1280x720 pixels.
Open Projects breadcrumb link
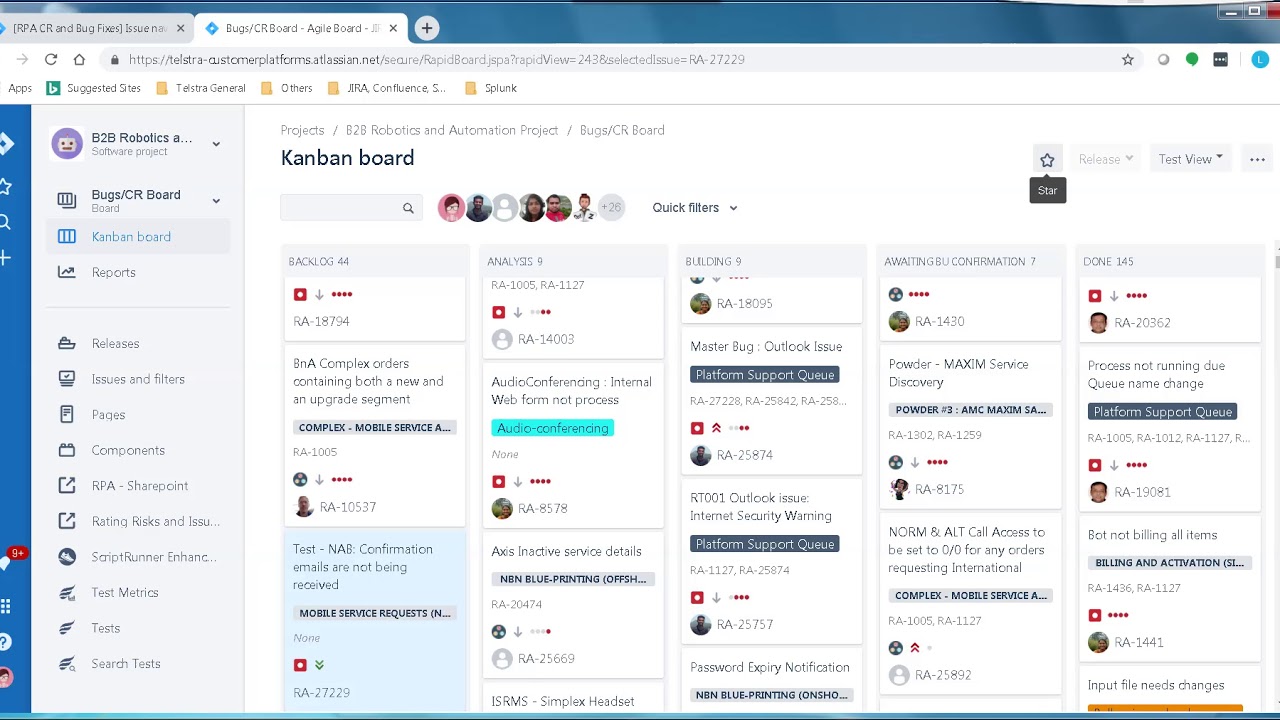coord(302,130)
